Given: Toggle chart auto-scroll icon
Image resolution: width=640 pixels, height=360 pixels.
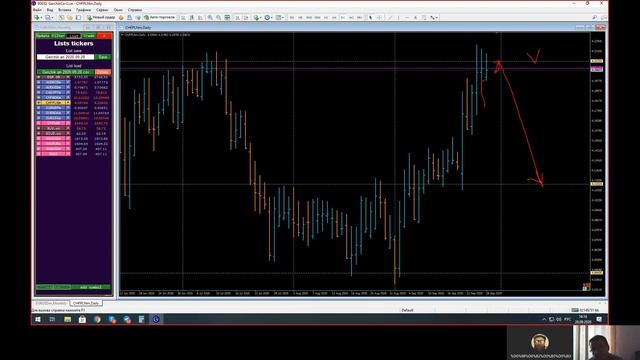Looking at the screenshot, I should click(x=238, y=18).
